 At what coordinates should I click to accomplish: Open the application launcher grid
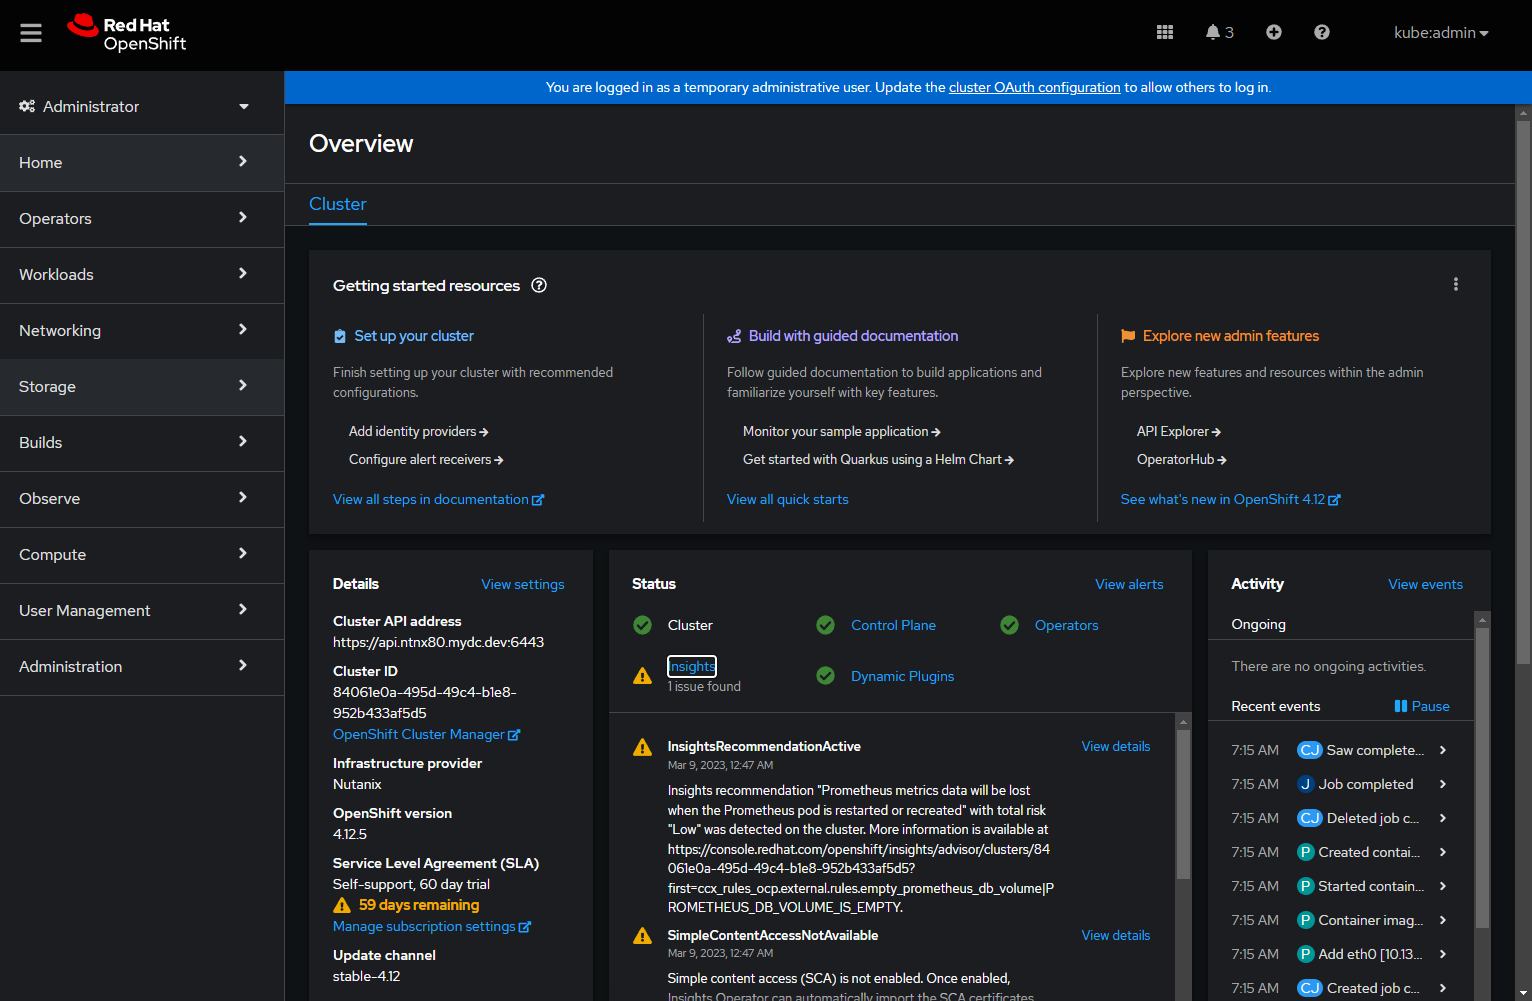(x=1165, y=32)
